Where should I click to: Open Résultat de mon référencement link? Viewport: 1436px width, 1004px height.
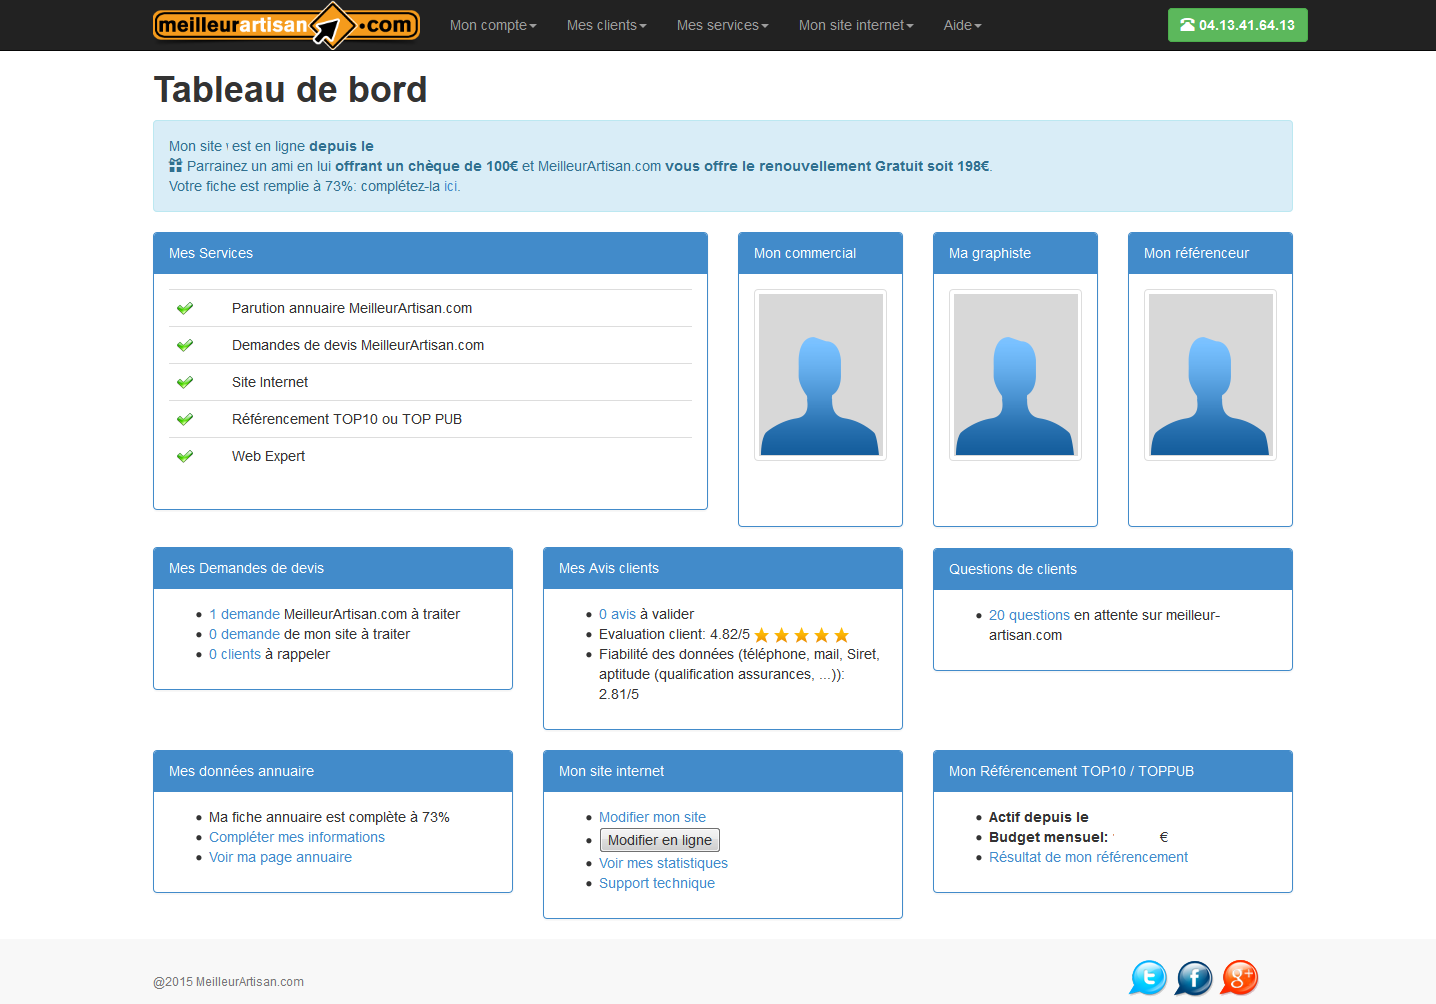tap(1088, 857)
